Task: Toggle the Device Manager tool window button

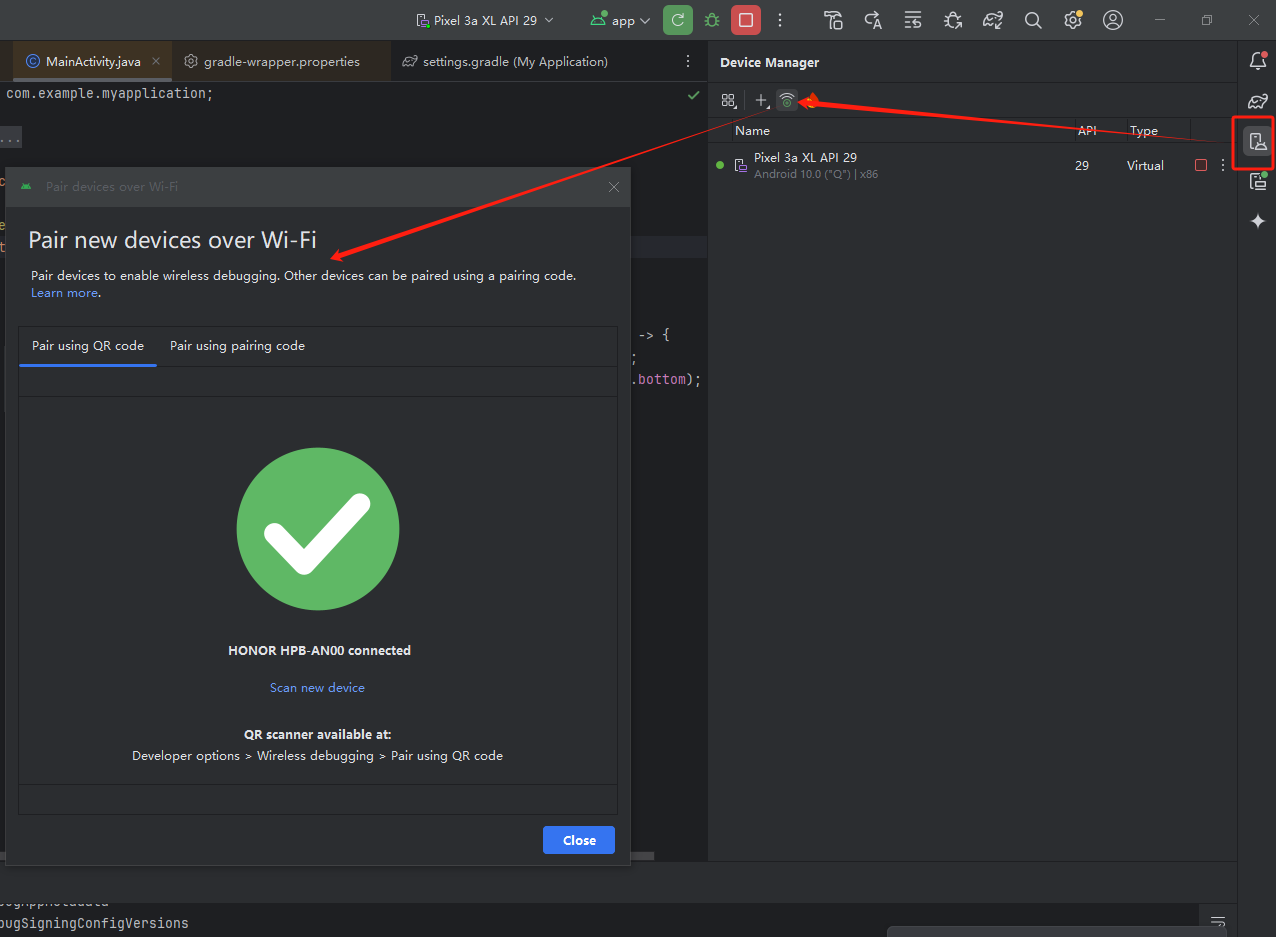Action: click(1258, 141)
